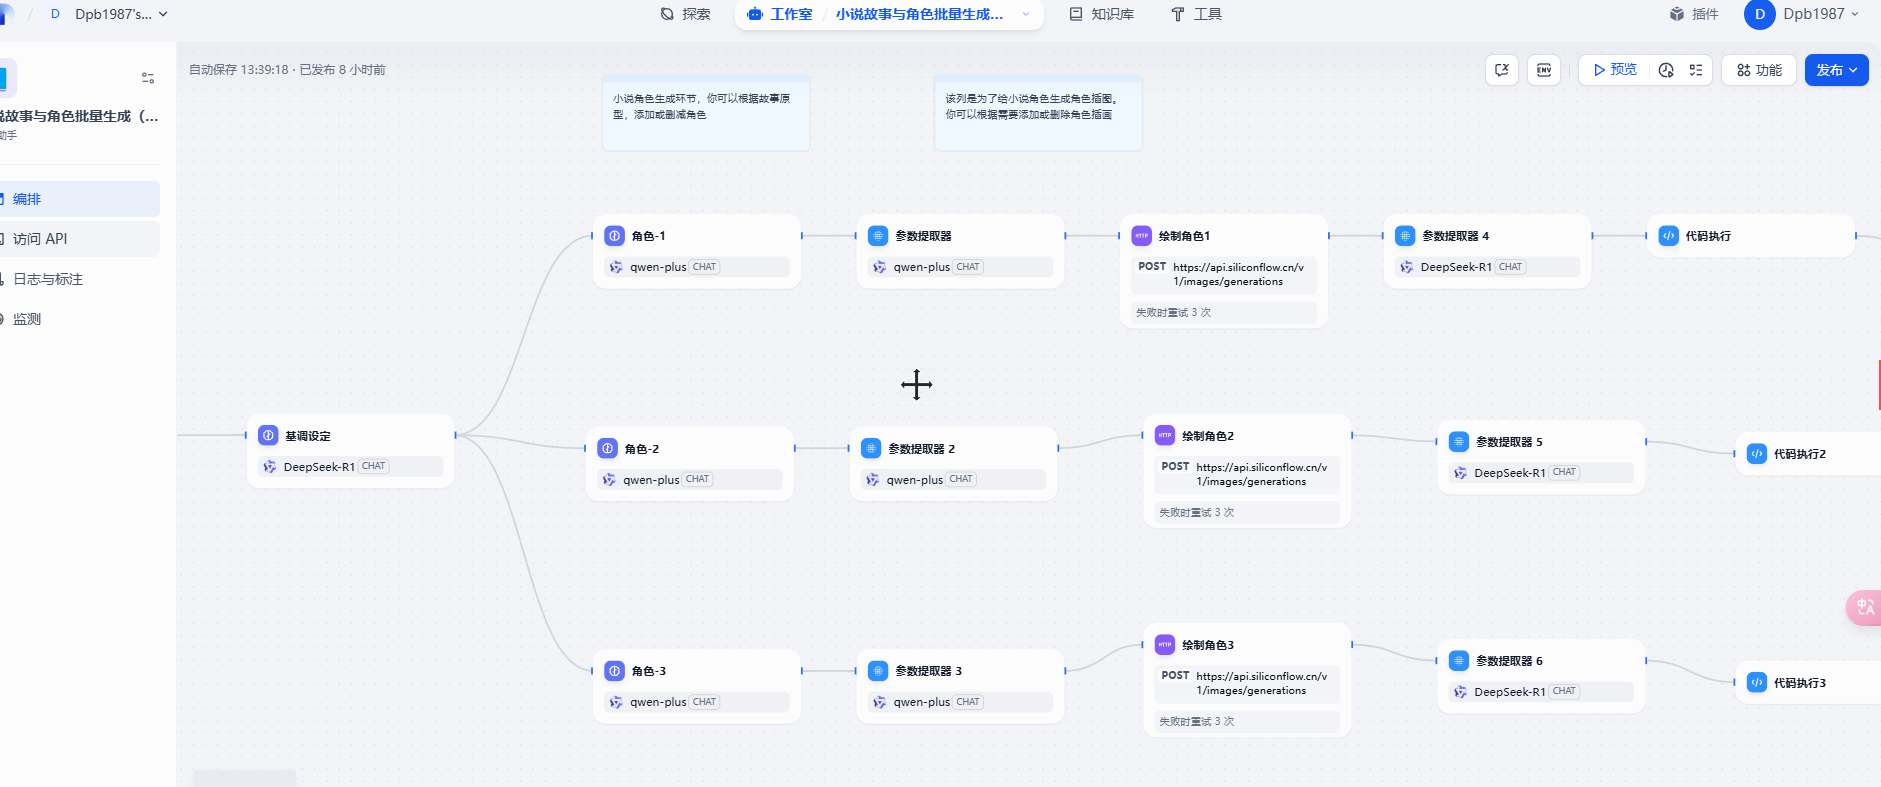Click the 绘制角色1 HTTP request node icon
This screenshot has height=787, width=1881.
1141,236
